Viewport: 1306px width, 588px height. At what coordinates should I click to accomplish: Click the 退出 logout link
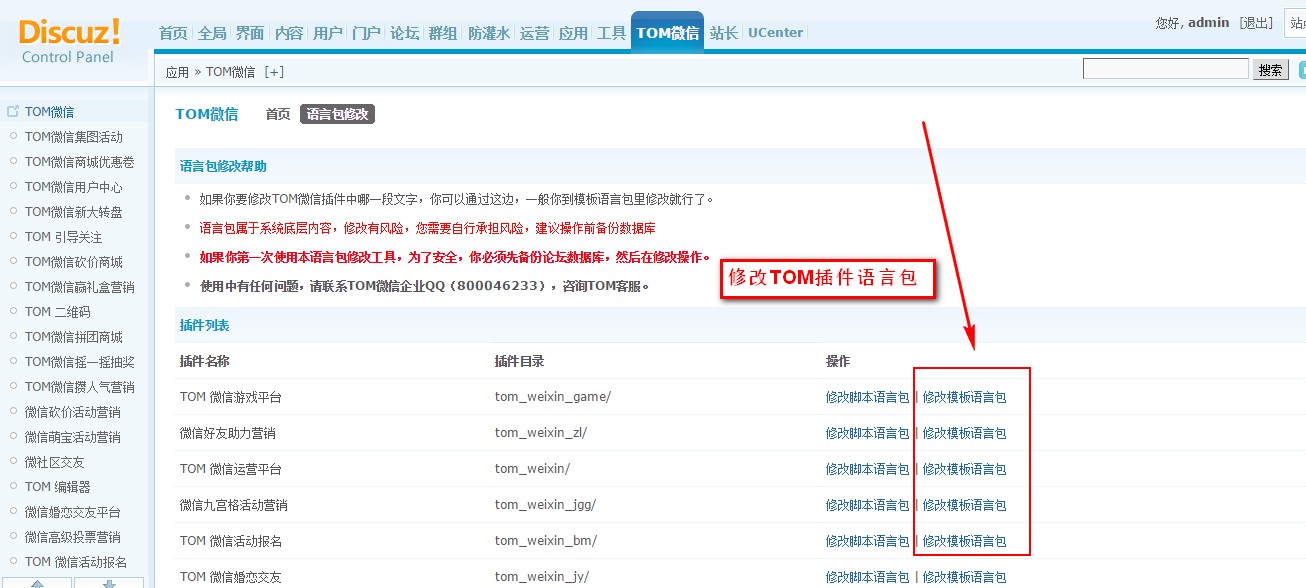tap(1256, 23)
